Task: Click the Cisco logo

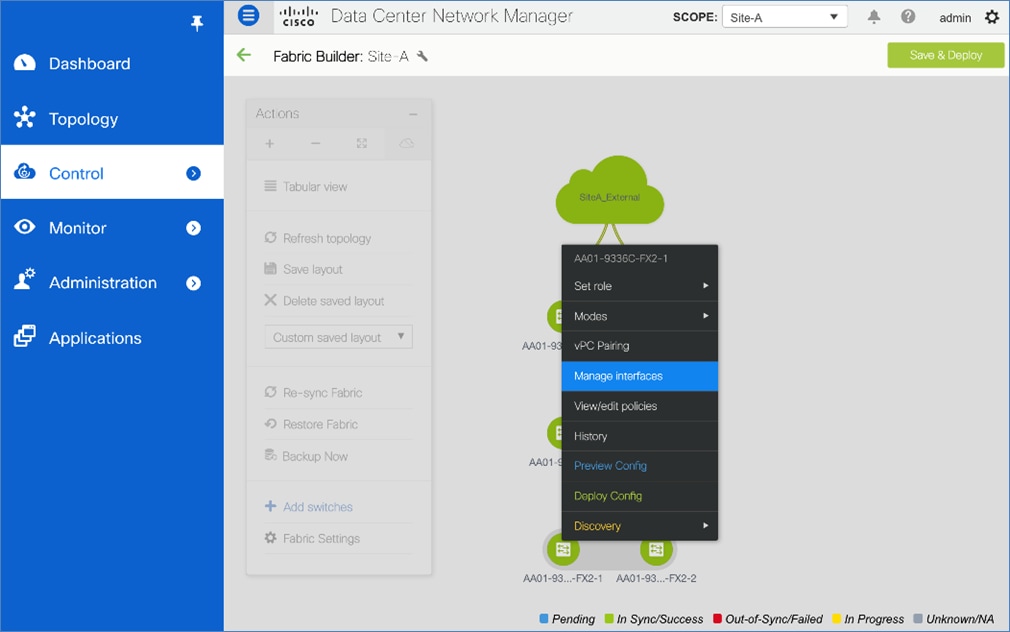Action: click(x=299, y=16)
